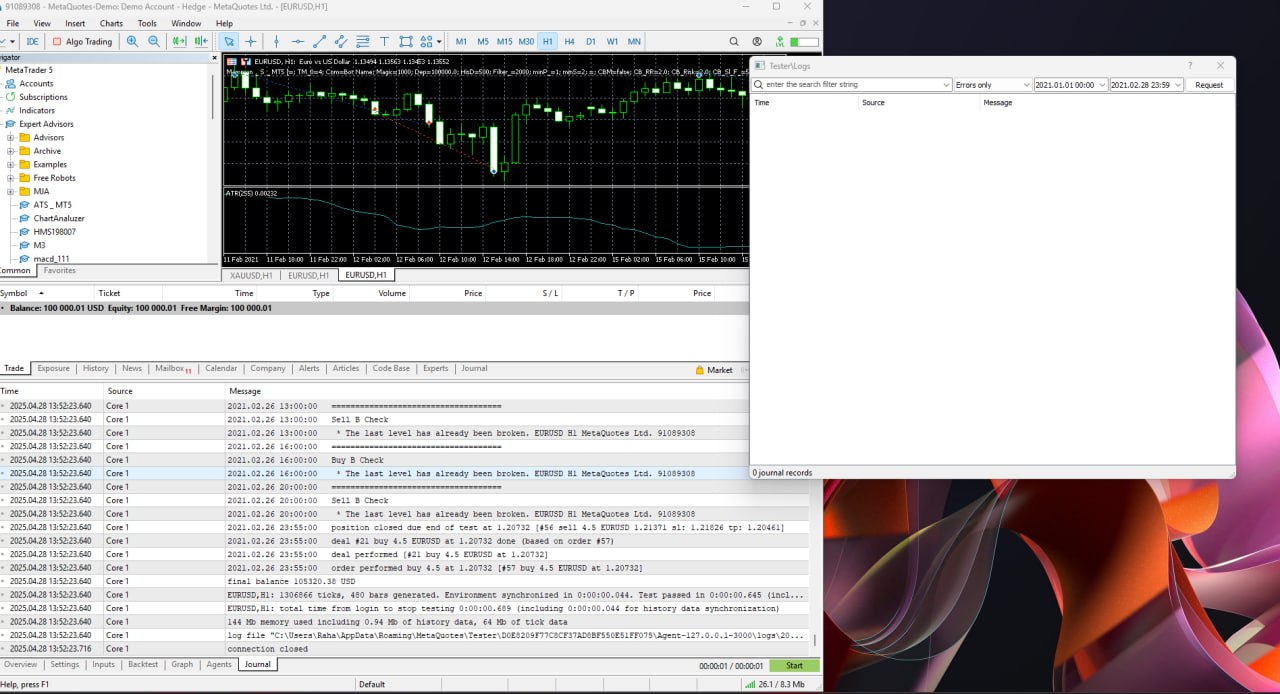Image resolution: width=1280 pixels, height=694 pixels.
Task: Toggle the Algo Trading button
Action: [83, 41]
